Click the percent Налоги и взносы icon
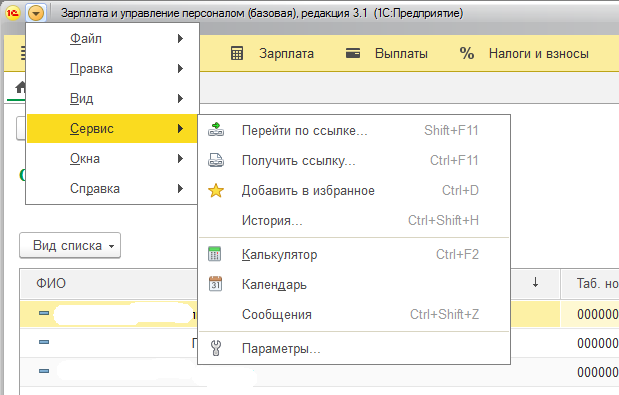Viewport: 619px width, 395px height. (467, 53)
